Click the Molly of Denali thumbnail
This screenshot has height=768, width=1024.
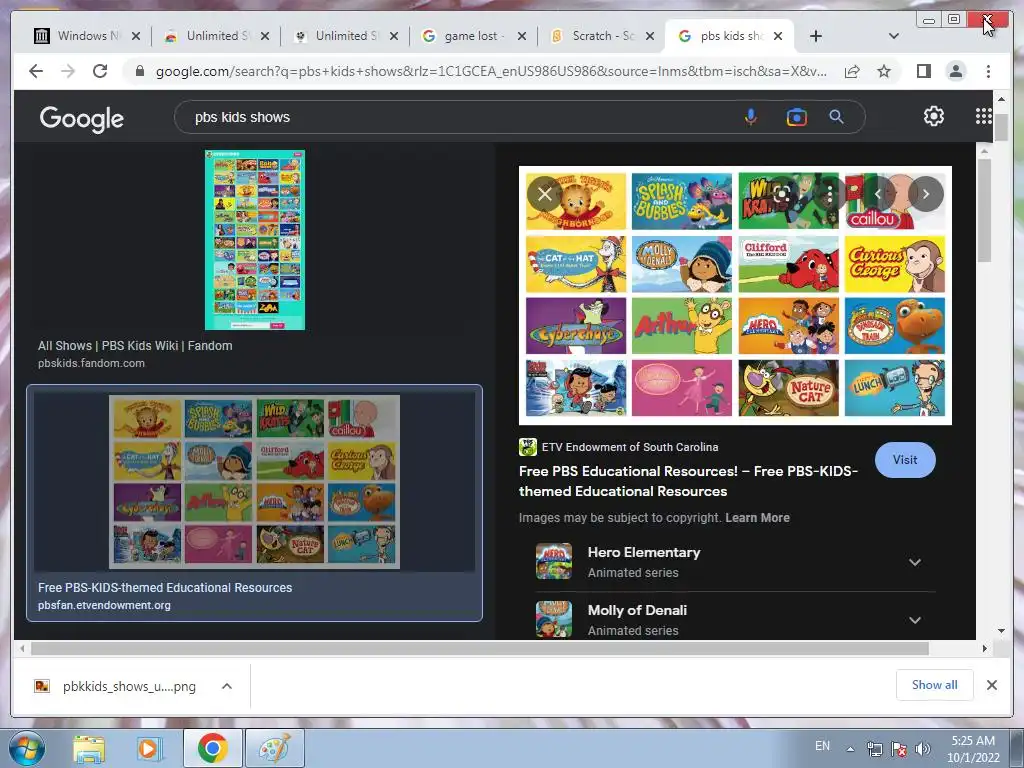554,619
